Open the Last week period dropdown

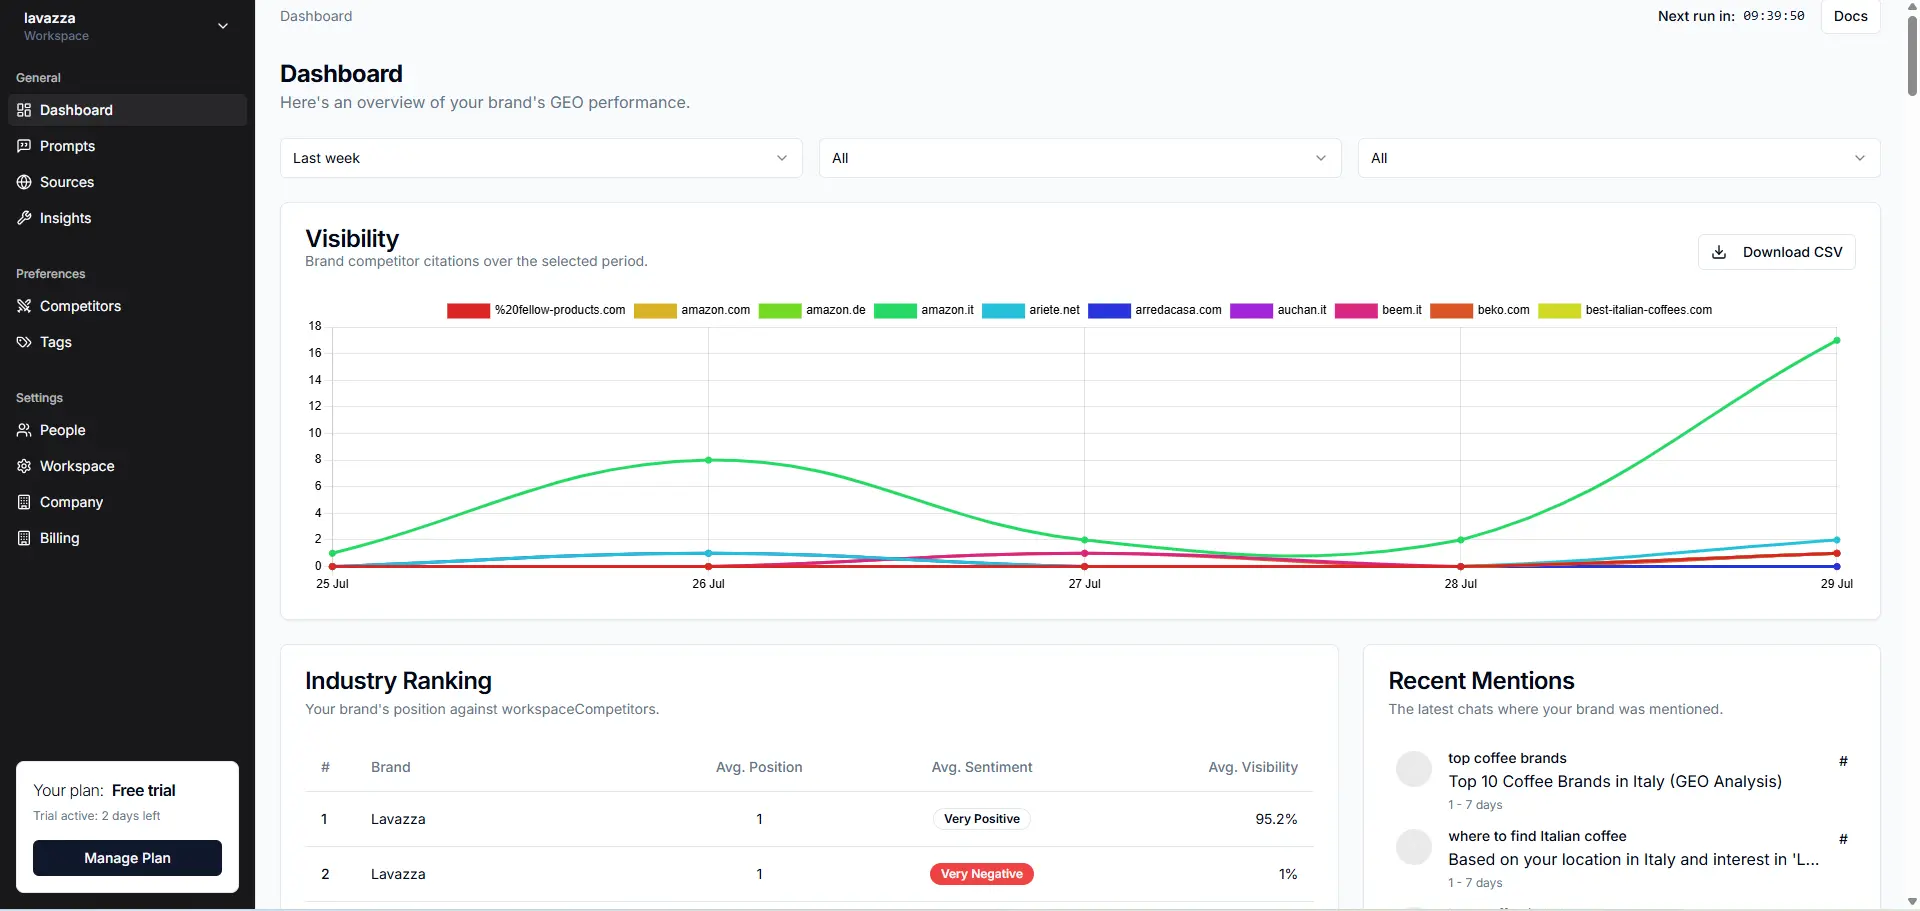(x=541, y=158)
